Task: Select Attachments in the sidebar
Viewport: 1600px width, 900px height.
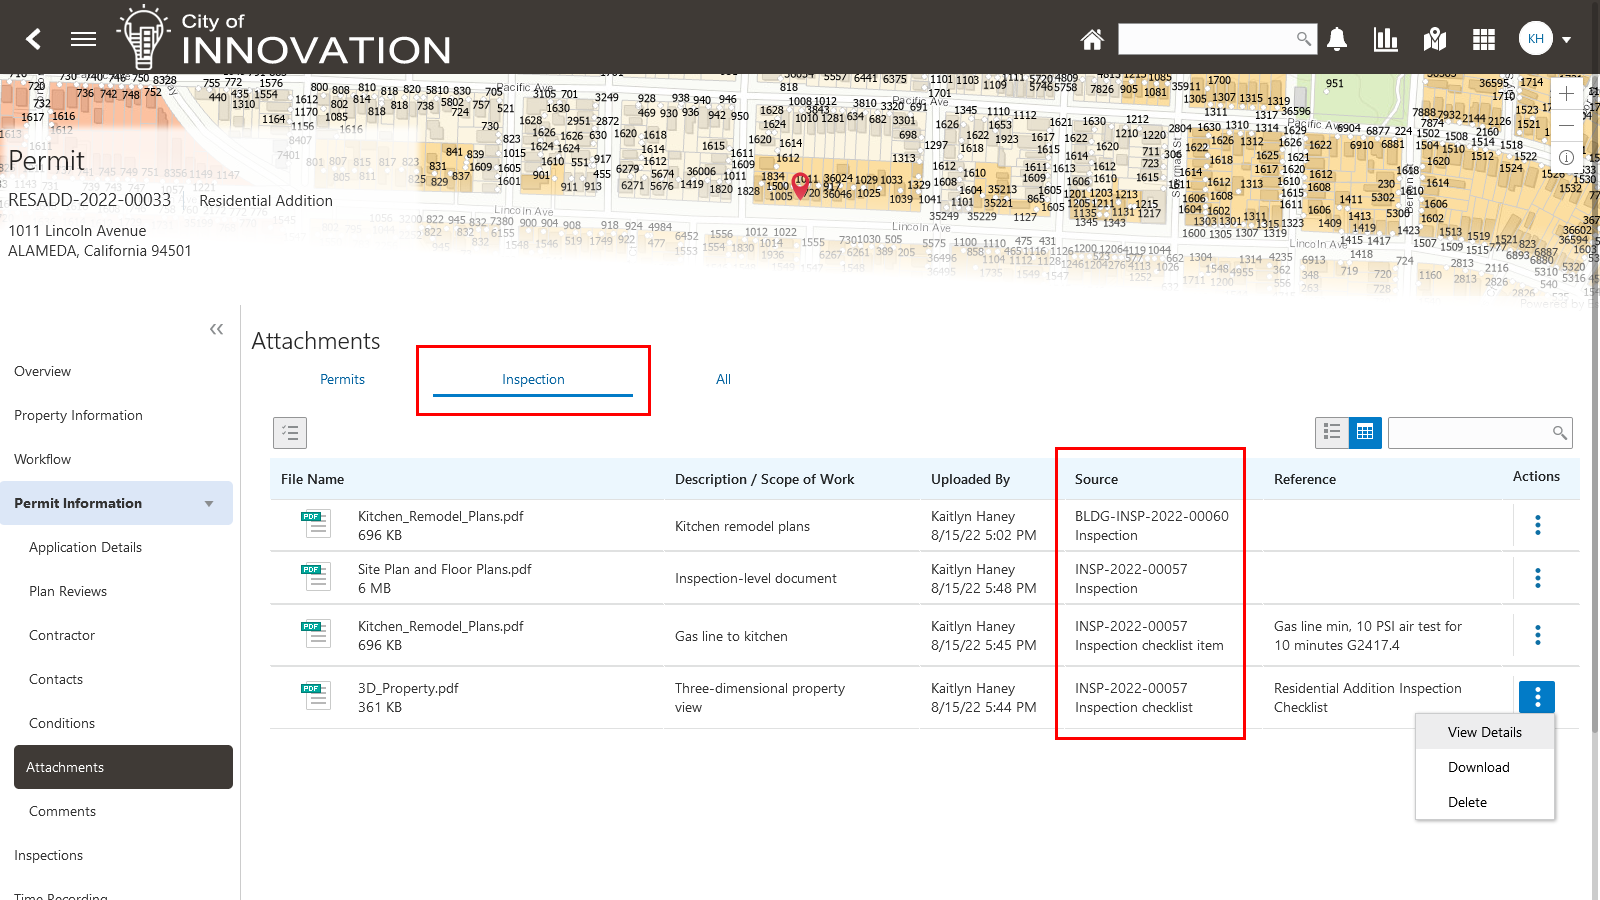Action: (123, 767)
